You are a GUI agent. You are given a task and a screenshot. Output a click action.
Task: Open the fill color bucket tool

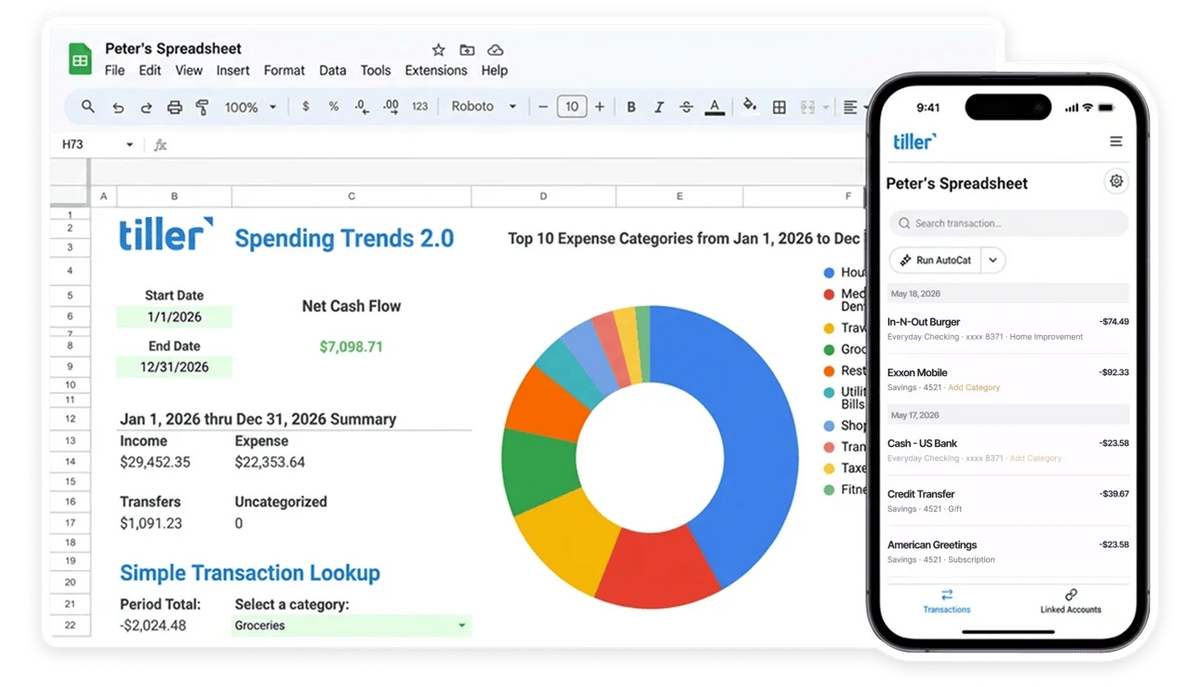[749, 106]
